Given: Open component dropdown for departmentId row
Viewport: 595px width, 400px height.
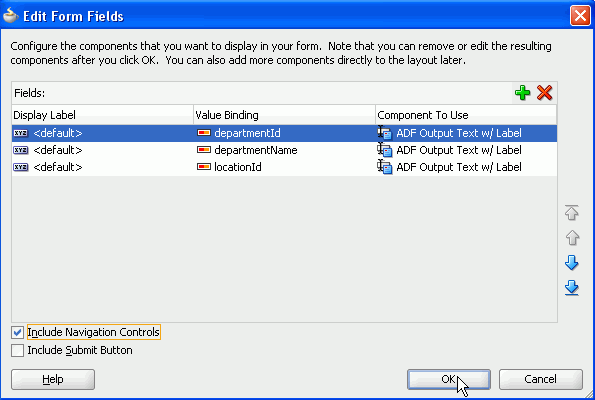Looking at the screenshot, I should click(x=466, y=133).
